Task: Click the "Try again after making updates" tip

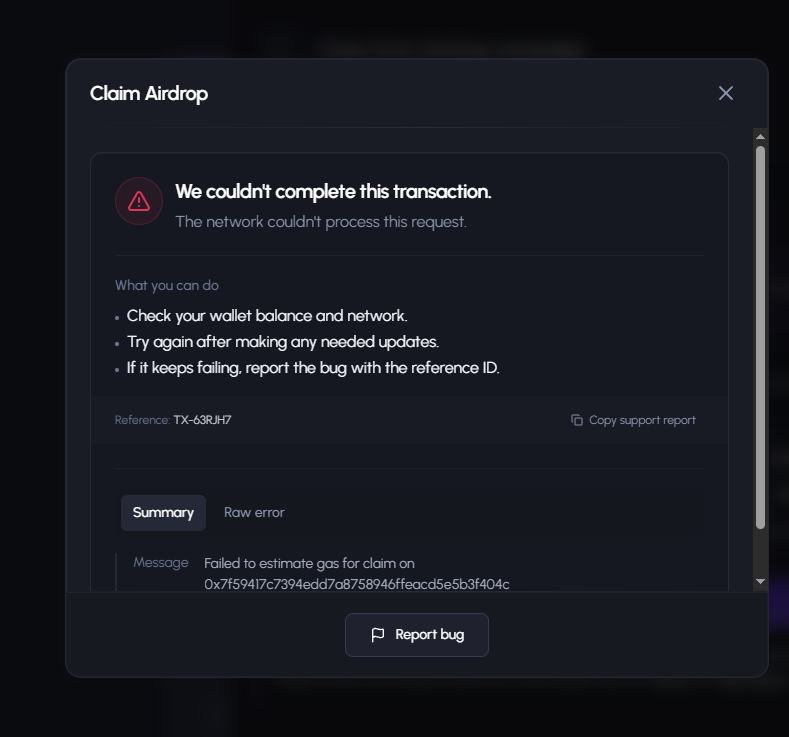Action: [283, 342]
